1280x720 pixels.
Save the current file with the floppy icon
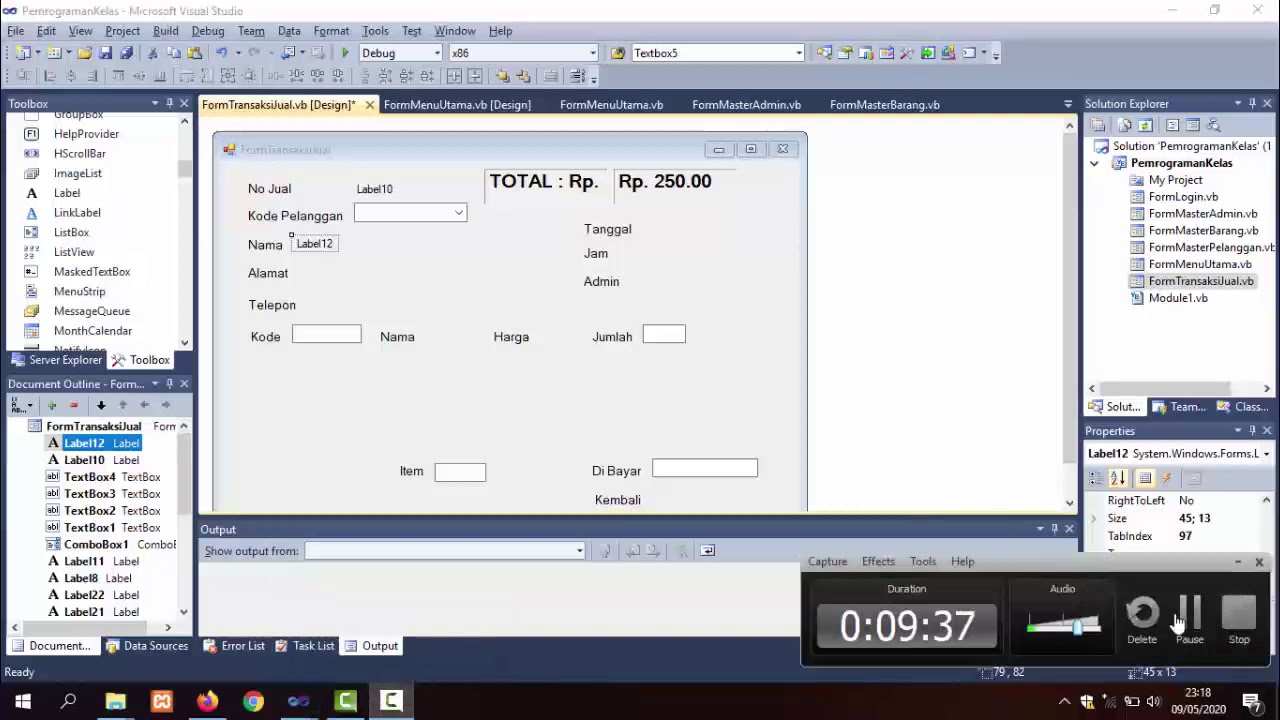coord(105,53)
